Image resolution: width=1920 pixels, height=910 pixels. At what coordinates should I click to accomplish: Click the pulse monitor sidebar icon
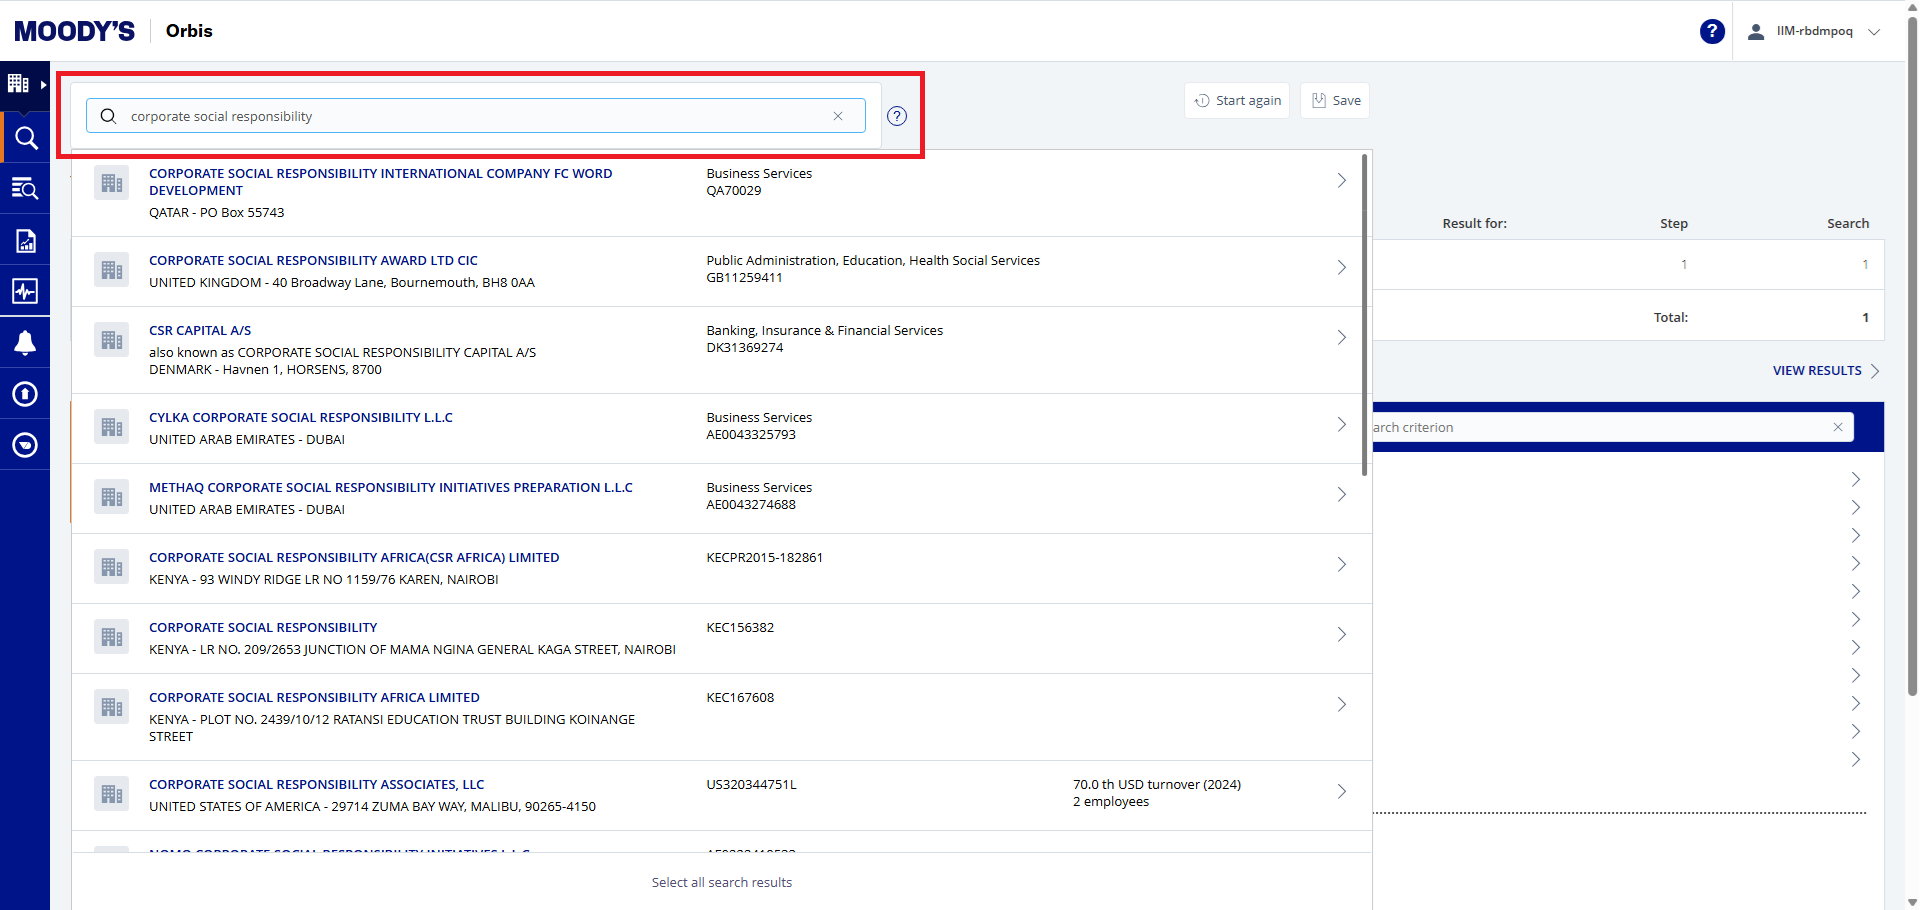pos(25,291)
